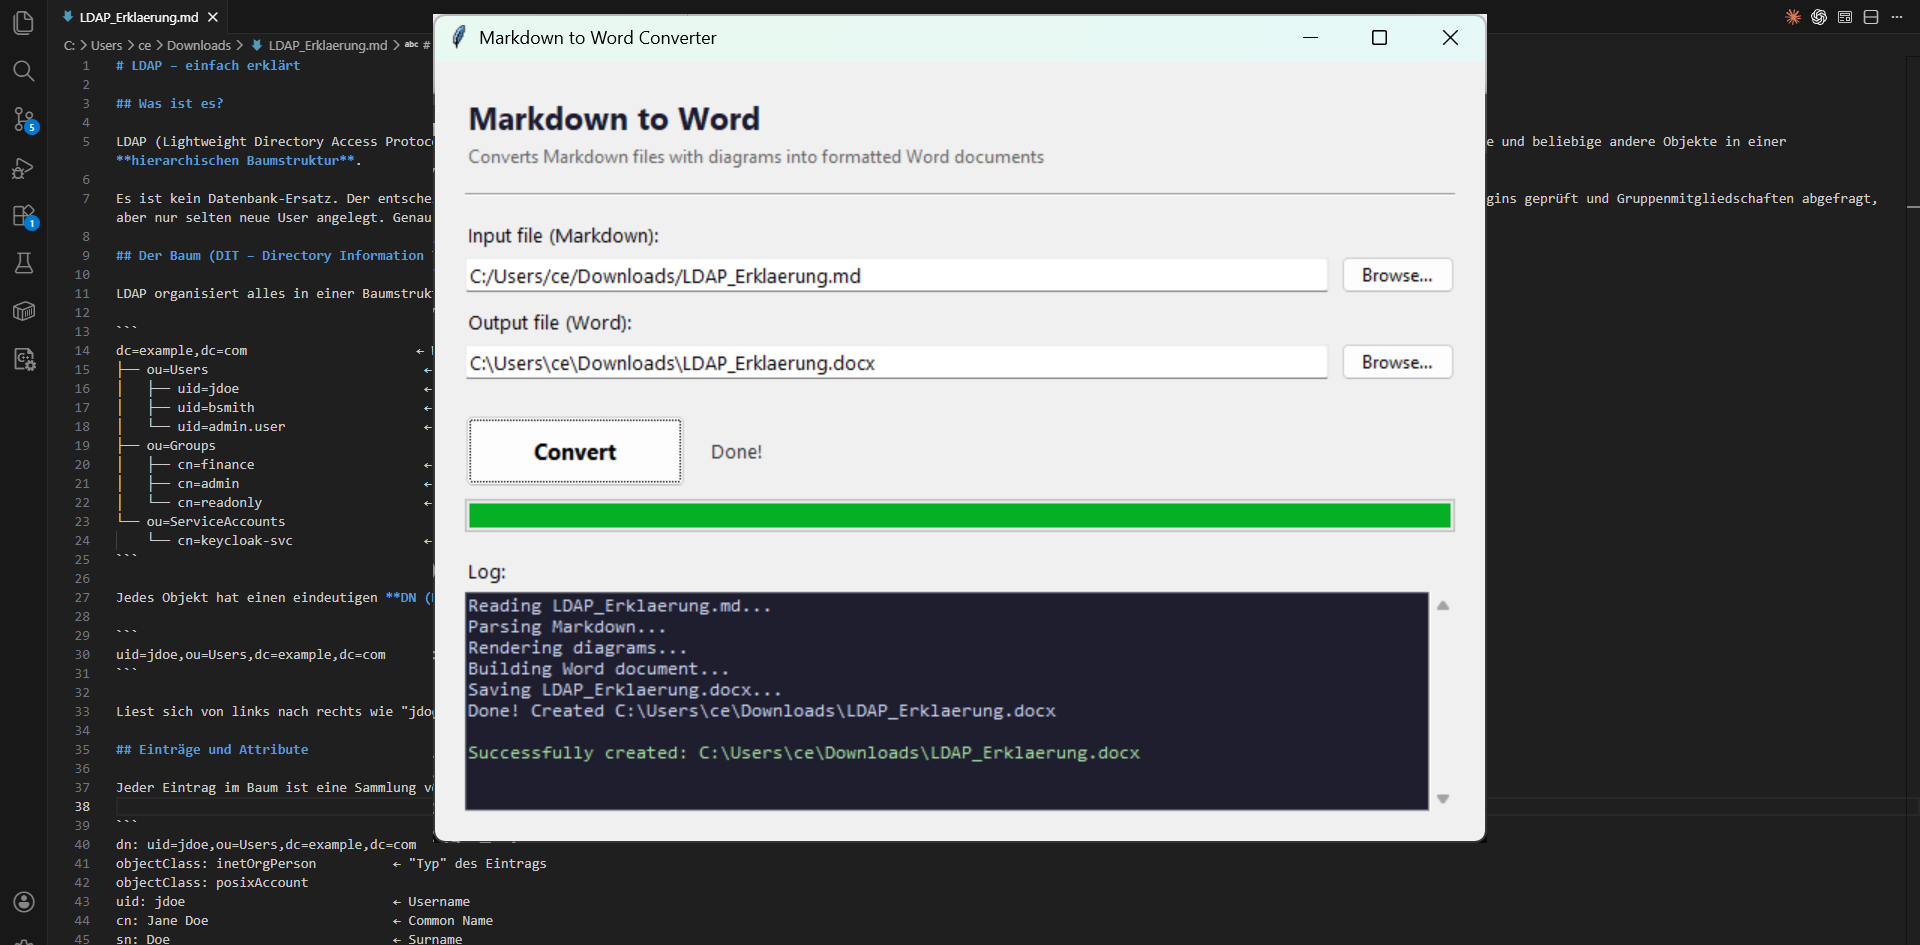Open the Search view in sidebar

pyautogui.click(x=24, y=71)
